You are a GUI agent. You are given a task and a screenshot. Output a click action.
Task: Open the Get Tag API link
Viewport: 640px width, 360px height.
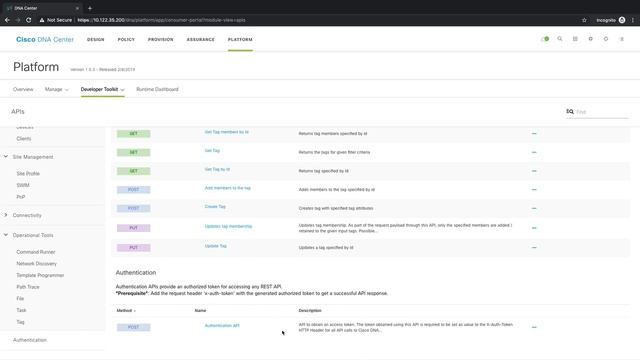(212, 151)
